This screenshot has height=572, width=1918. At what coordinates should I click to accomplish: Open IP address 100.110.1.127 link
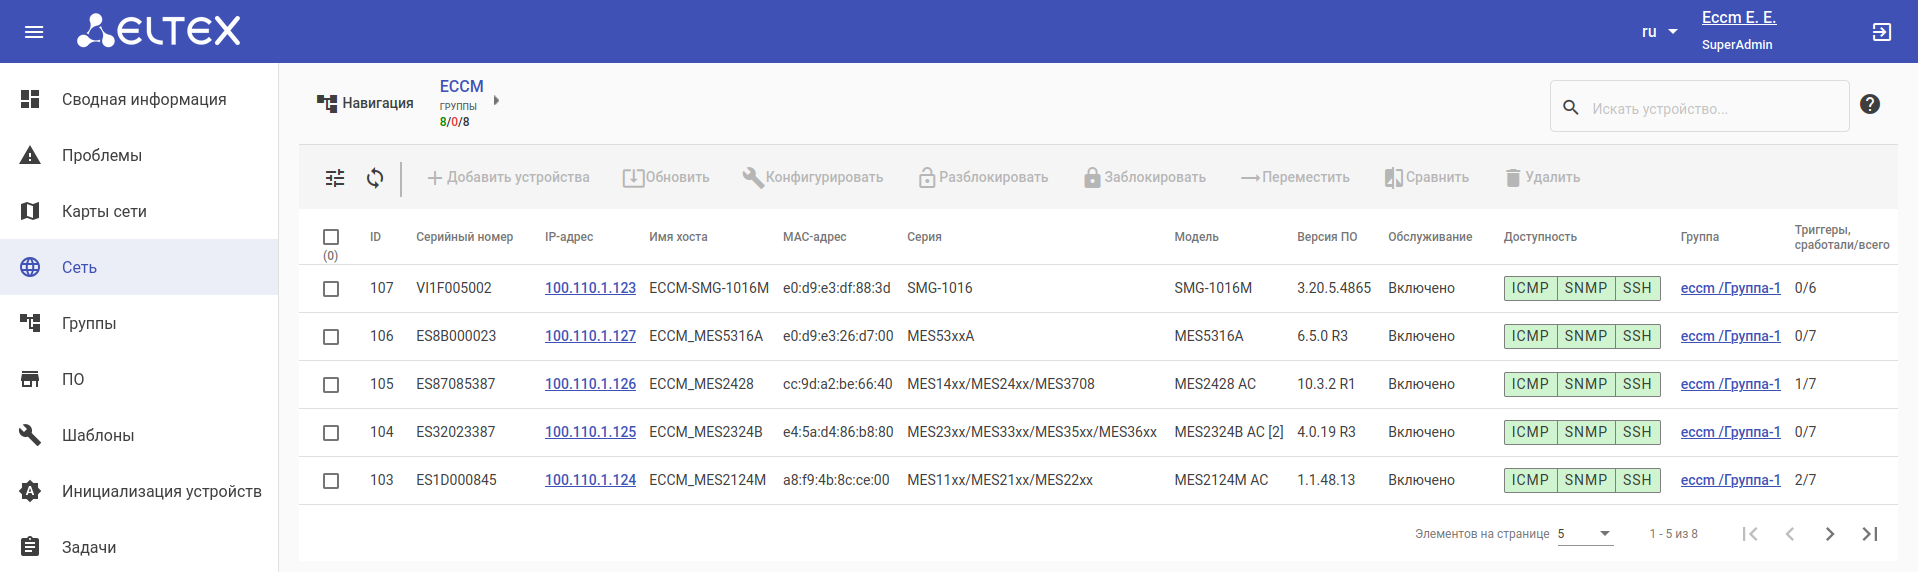590,336
